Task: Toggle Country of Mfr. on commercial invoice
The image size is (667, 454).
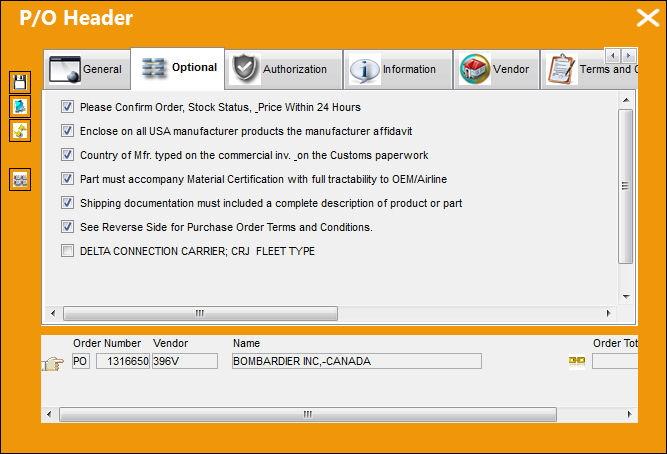Action: (67, 154)
